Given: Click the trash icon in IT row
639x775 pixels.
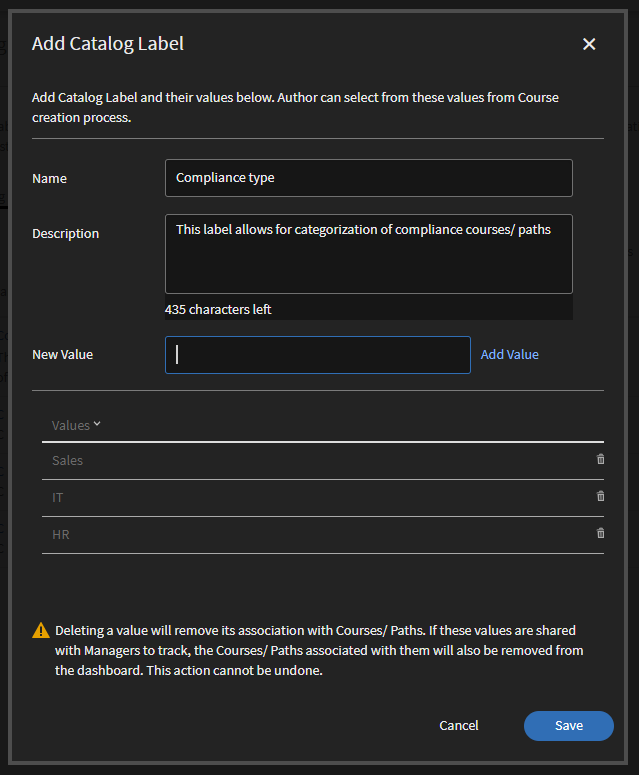Looking at the screenshot, I should click(x=600, y=496).
